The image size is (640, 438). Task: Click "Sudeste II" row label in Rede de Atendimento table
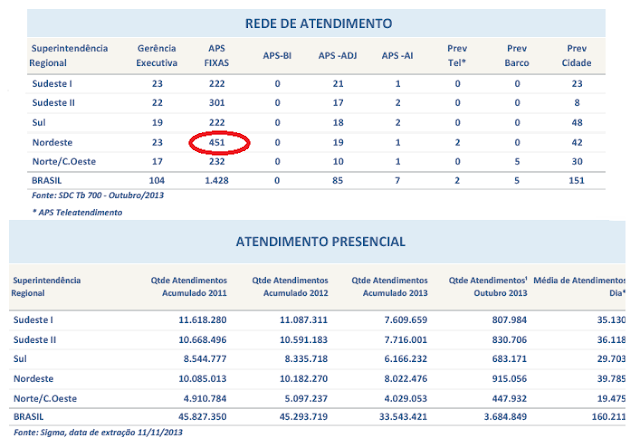pyautogui.click(x=53, y=103)
